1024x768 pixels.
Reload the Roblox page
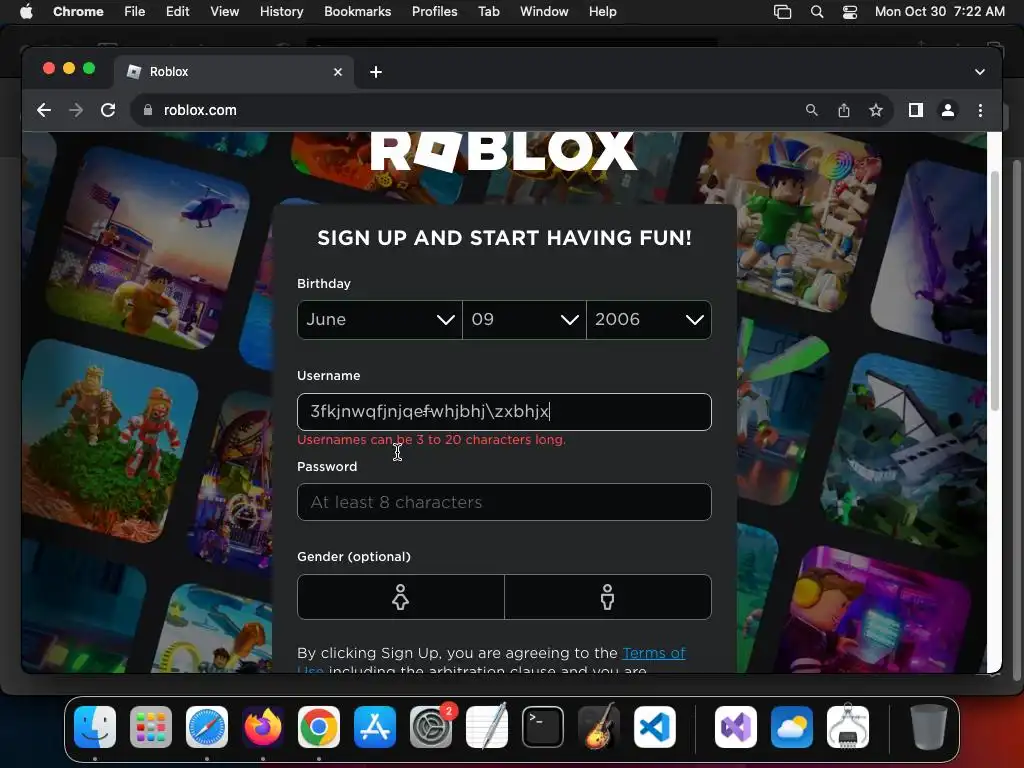[x=108, y=110]
